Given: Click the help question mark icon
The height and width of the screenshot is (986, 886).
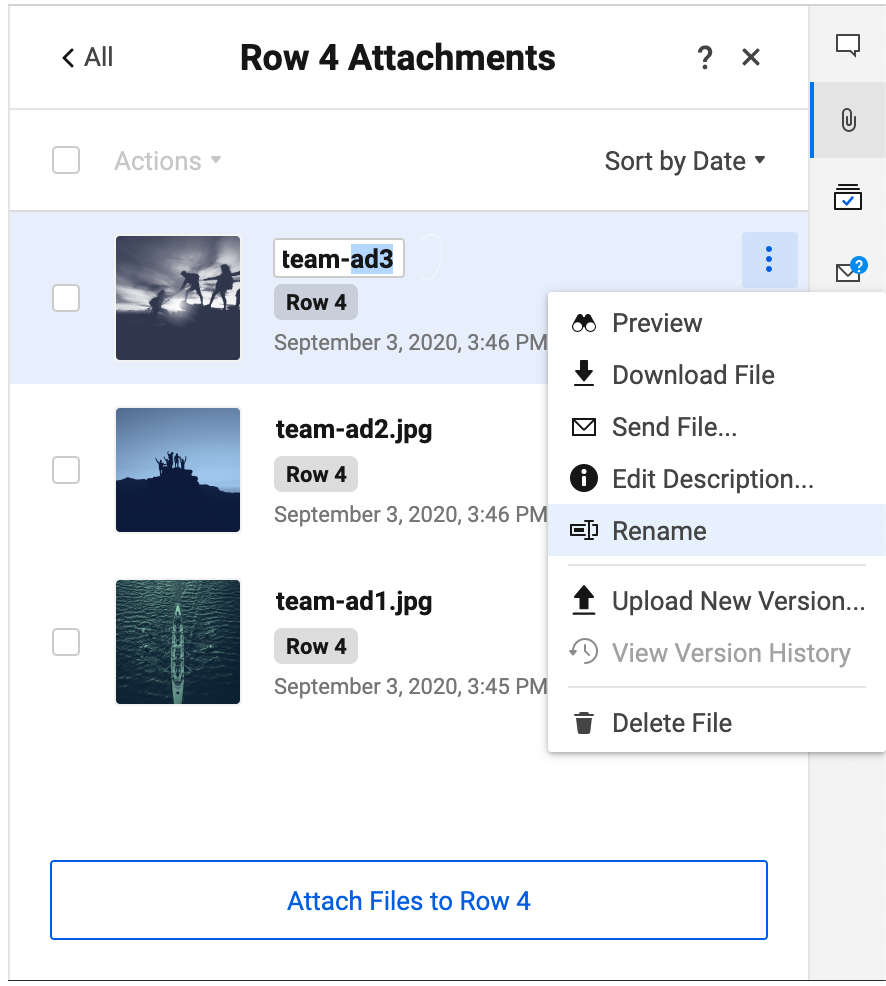Looking at the screenshot, I should tap(705, 58).
